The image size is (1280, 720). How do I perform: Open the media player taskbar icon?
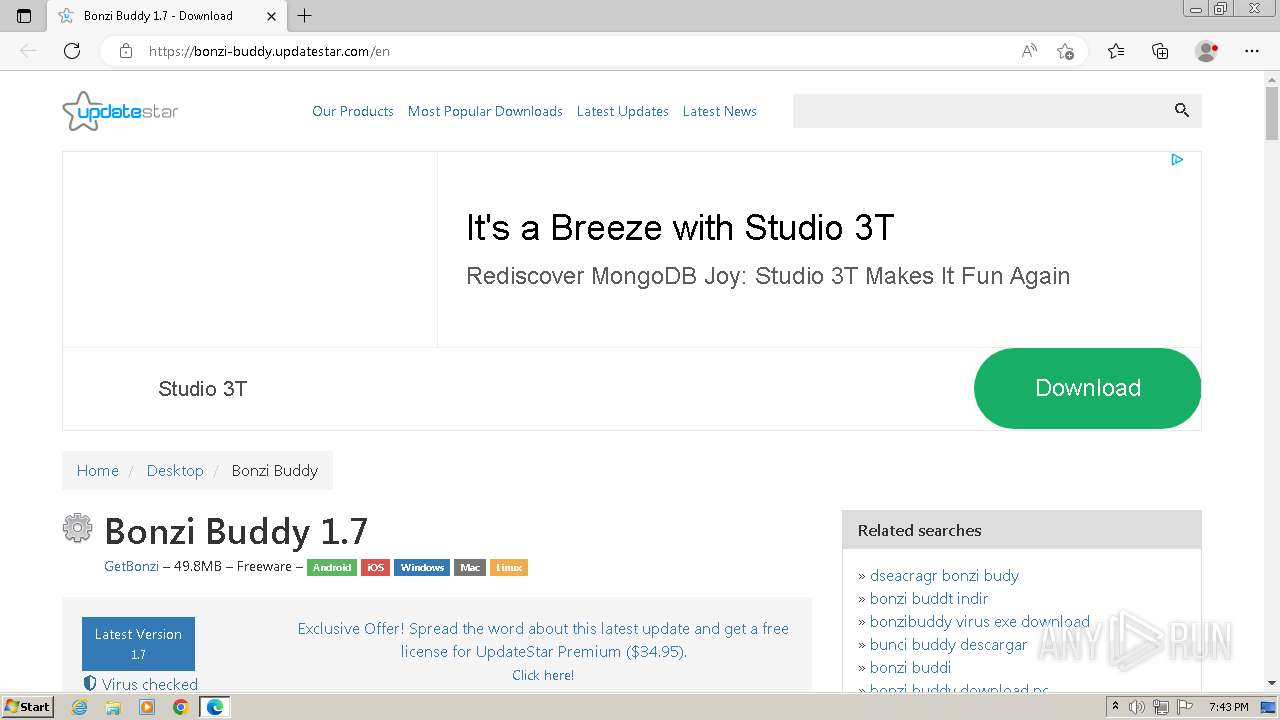147,707
